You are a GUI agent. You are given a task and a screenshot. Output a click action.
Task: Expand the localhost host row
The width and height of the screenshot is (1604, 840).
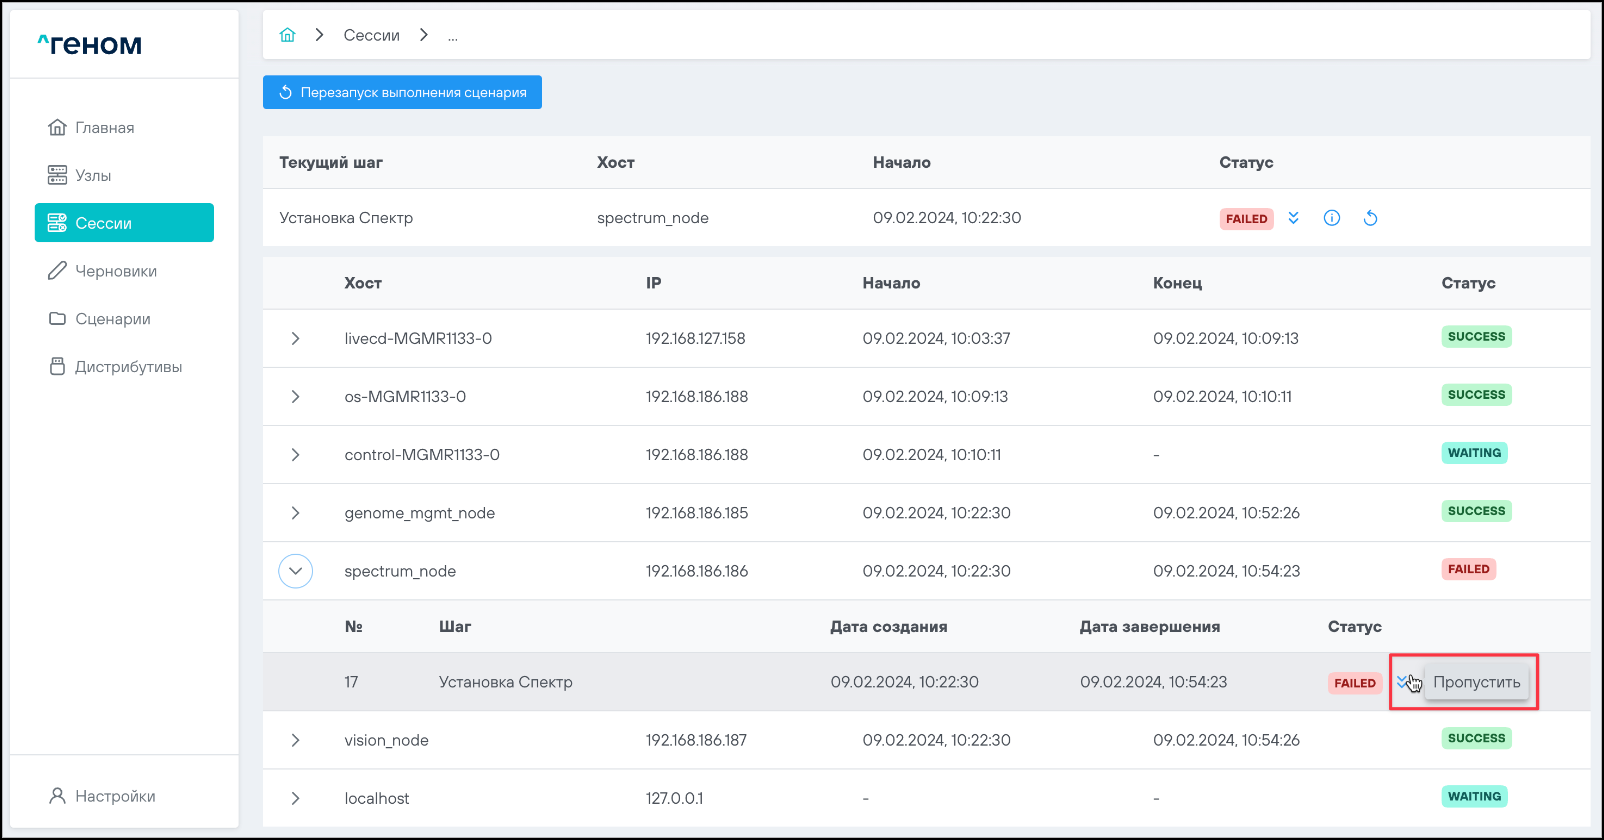tap(295, 798)
